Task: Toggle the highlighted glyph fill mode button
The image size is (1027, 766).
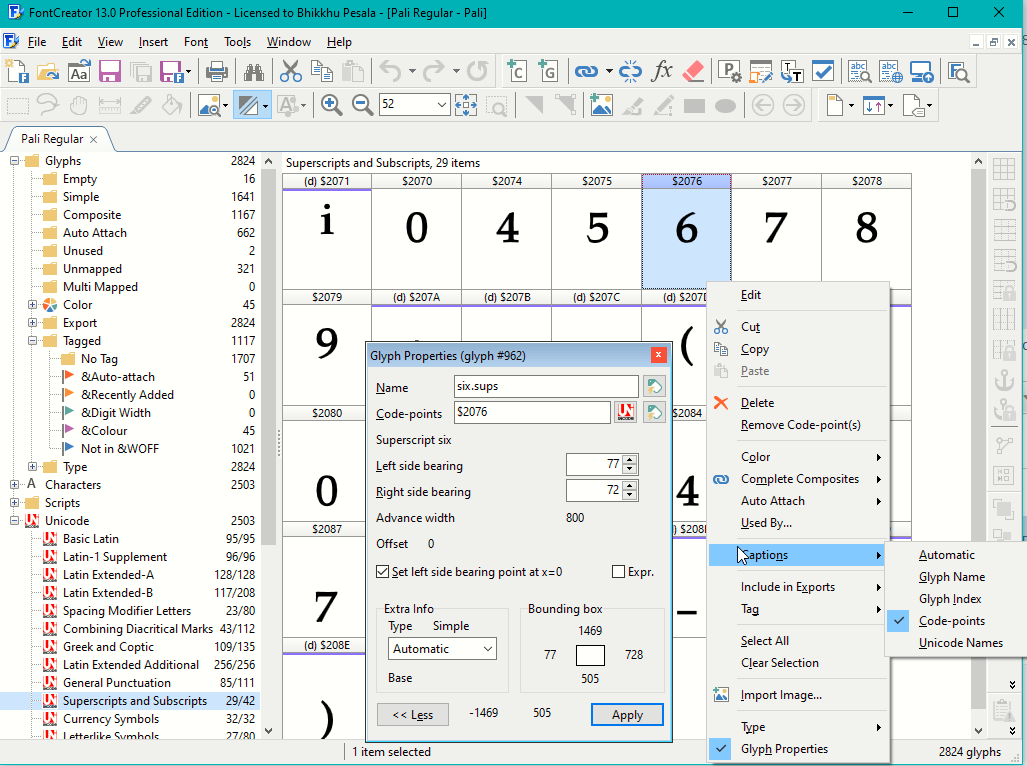Action: (248, 105)
